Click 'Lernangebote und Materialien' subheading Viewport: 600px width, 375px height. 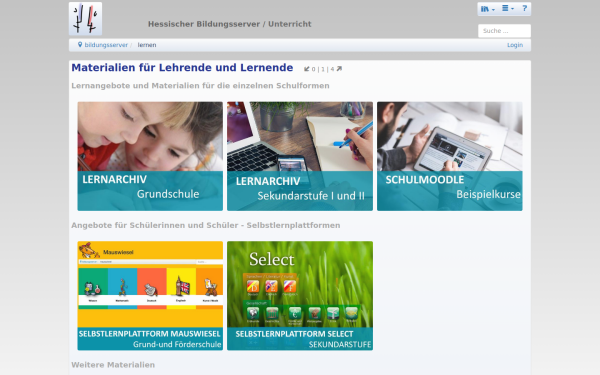[x=200, y=86]
